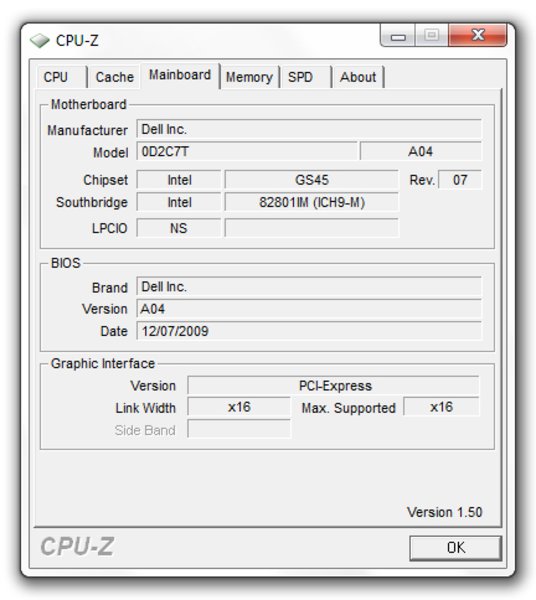The width and height of the screenshot is (536, 600).
Task: Click the CPU-Z window title text
Action: 77,40
